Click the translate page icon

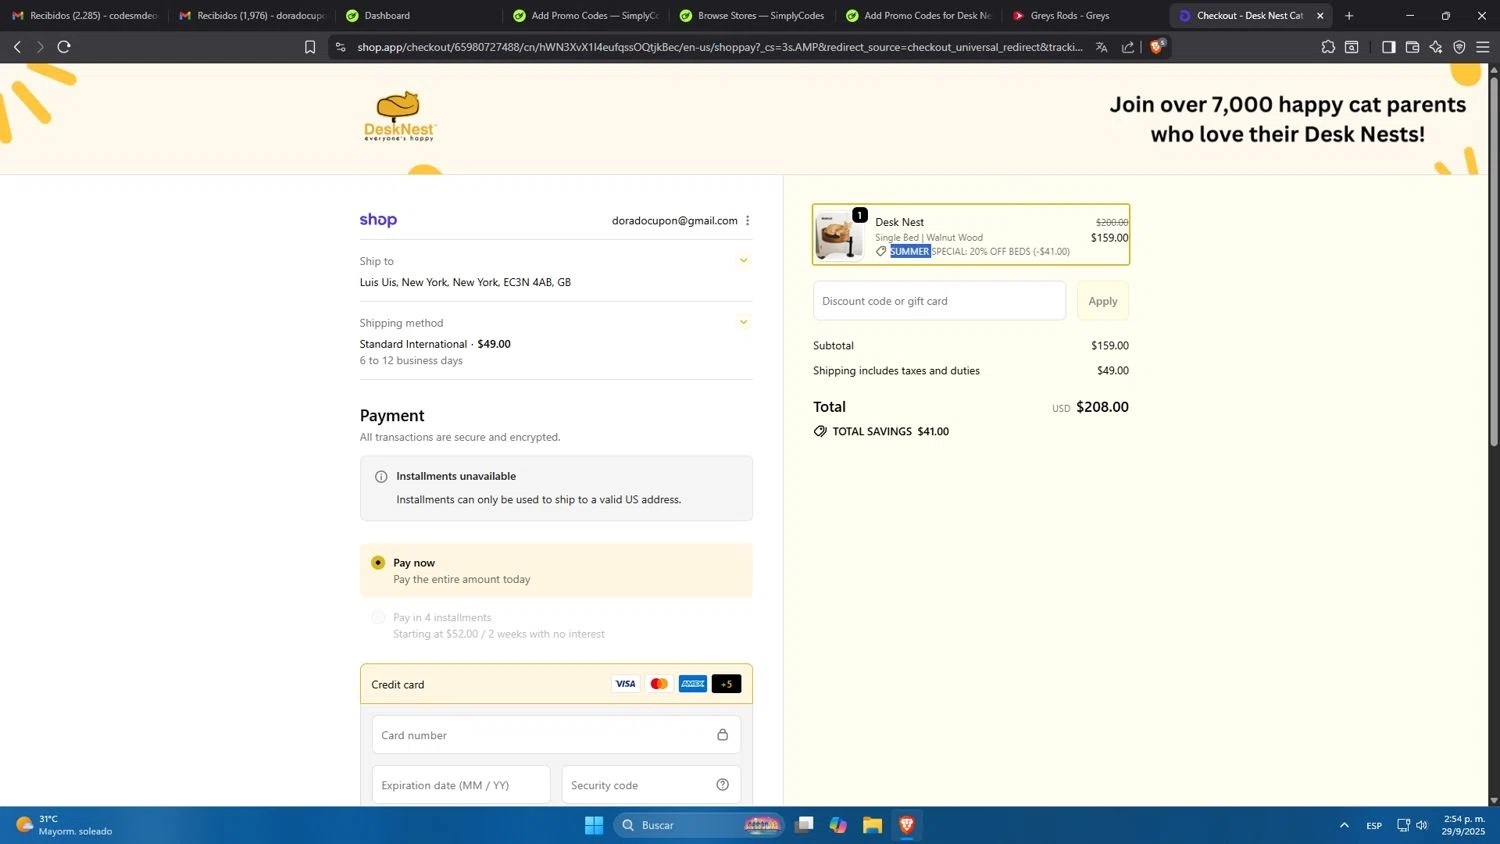[1101, 47]
